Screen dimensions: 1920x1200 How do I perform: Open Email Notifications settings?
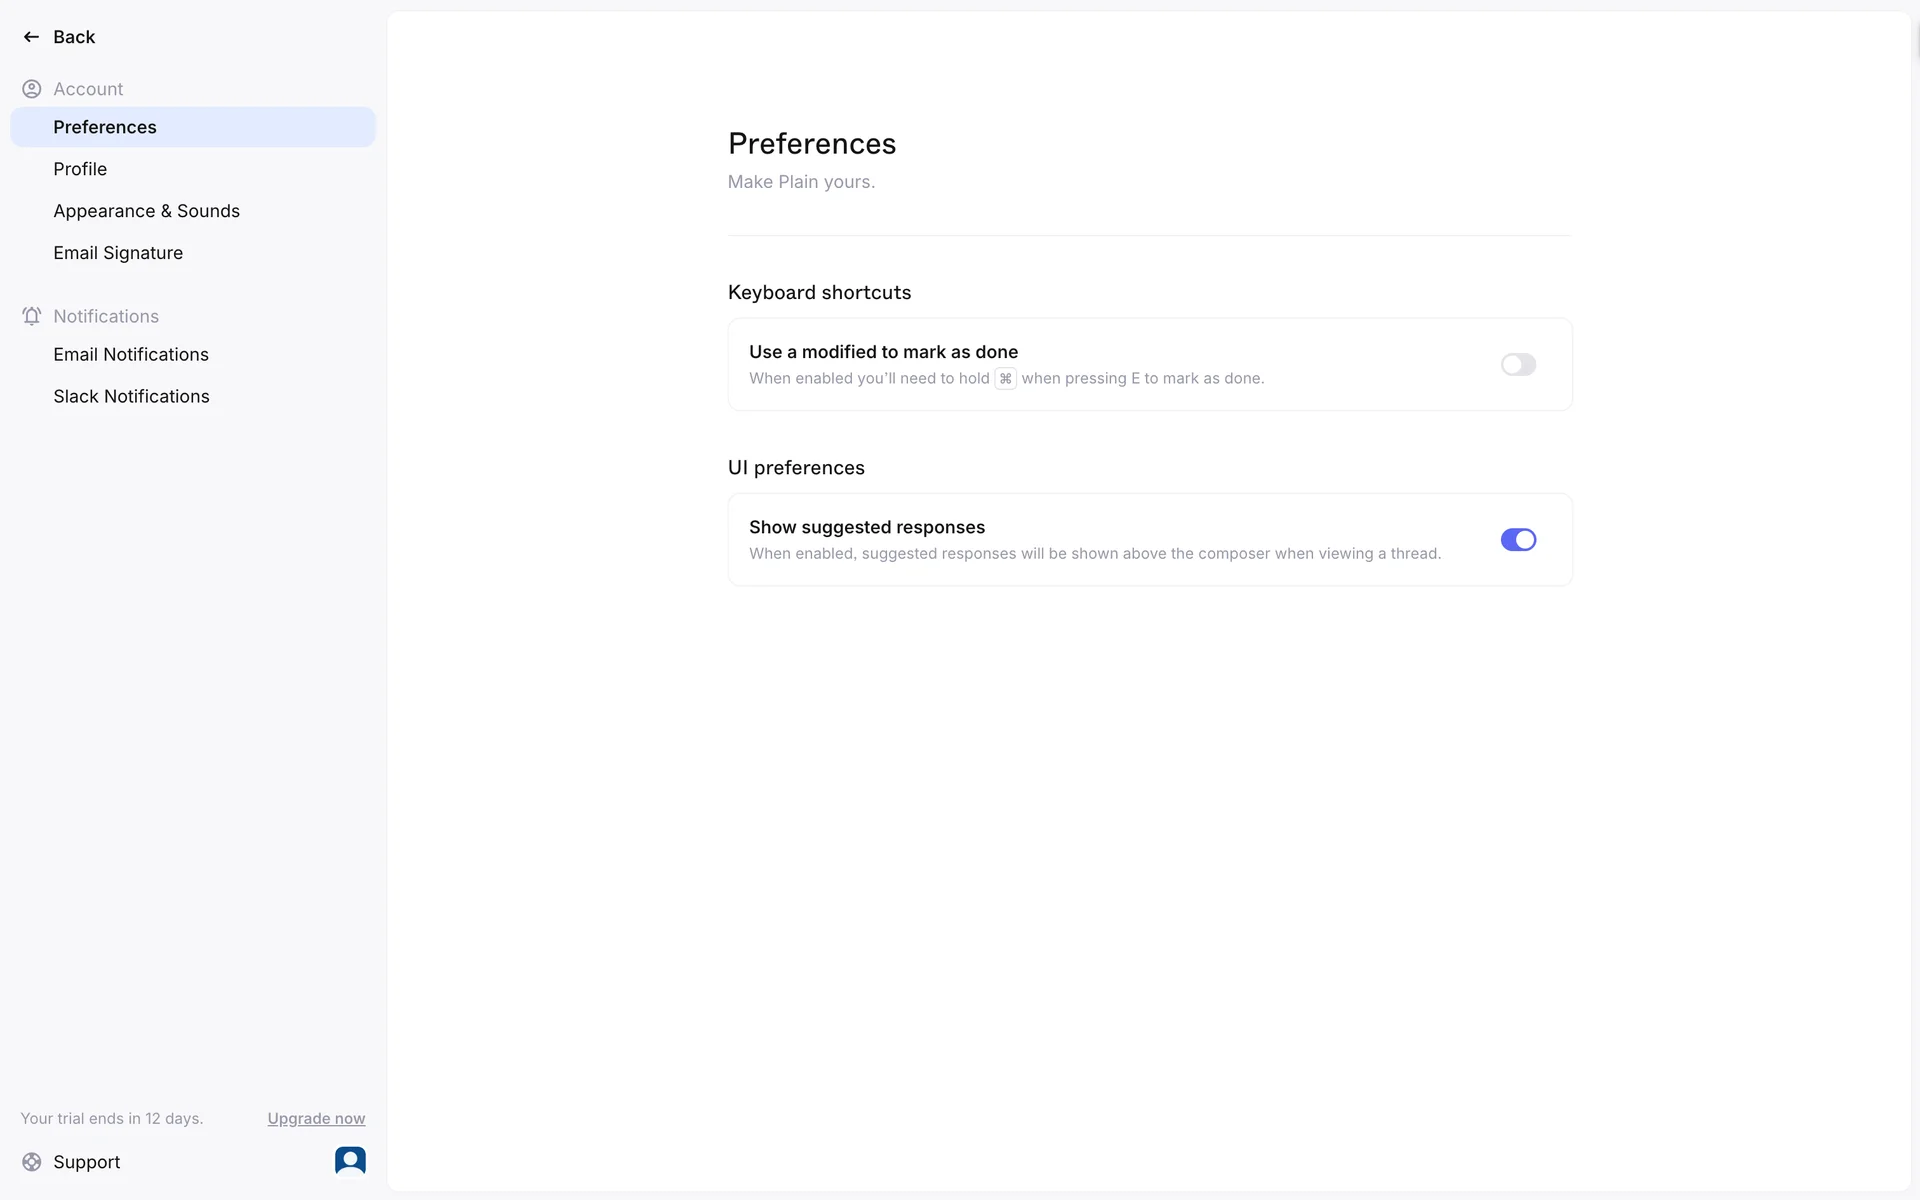tap(131, 355)
